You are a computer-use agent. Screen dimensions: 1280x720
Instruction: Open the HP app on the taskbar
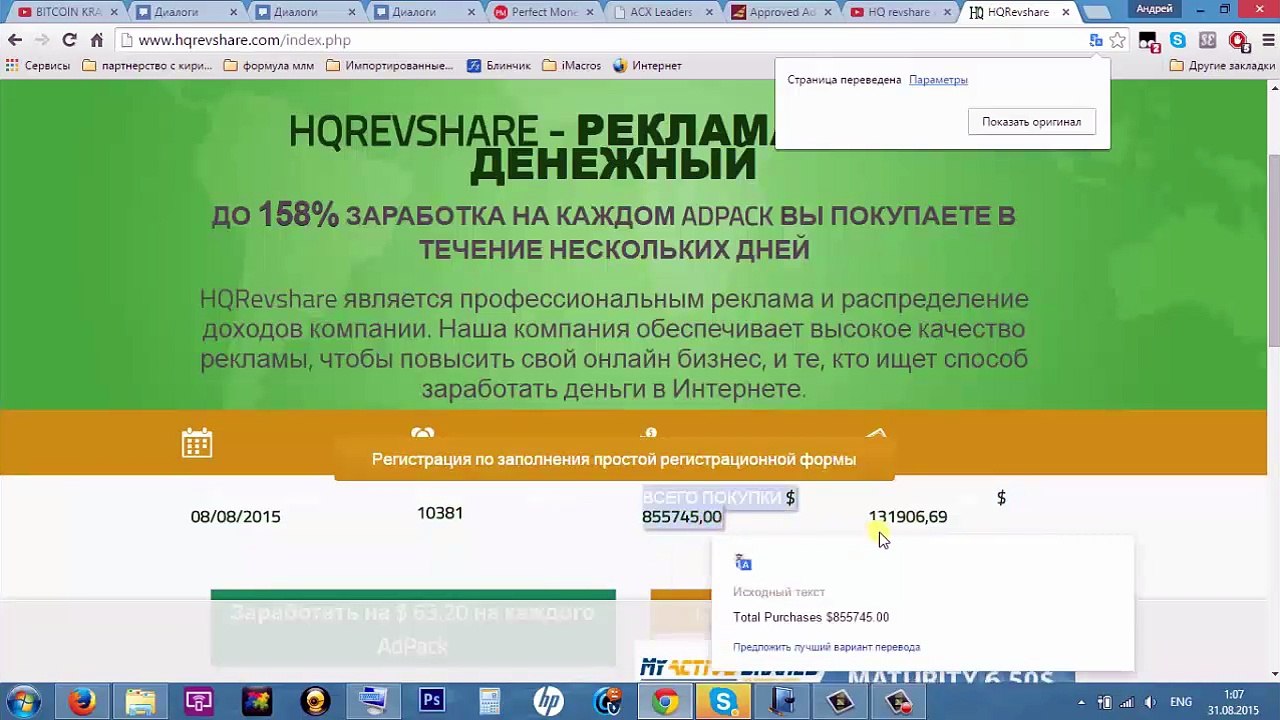tap(548, 701)
